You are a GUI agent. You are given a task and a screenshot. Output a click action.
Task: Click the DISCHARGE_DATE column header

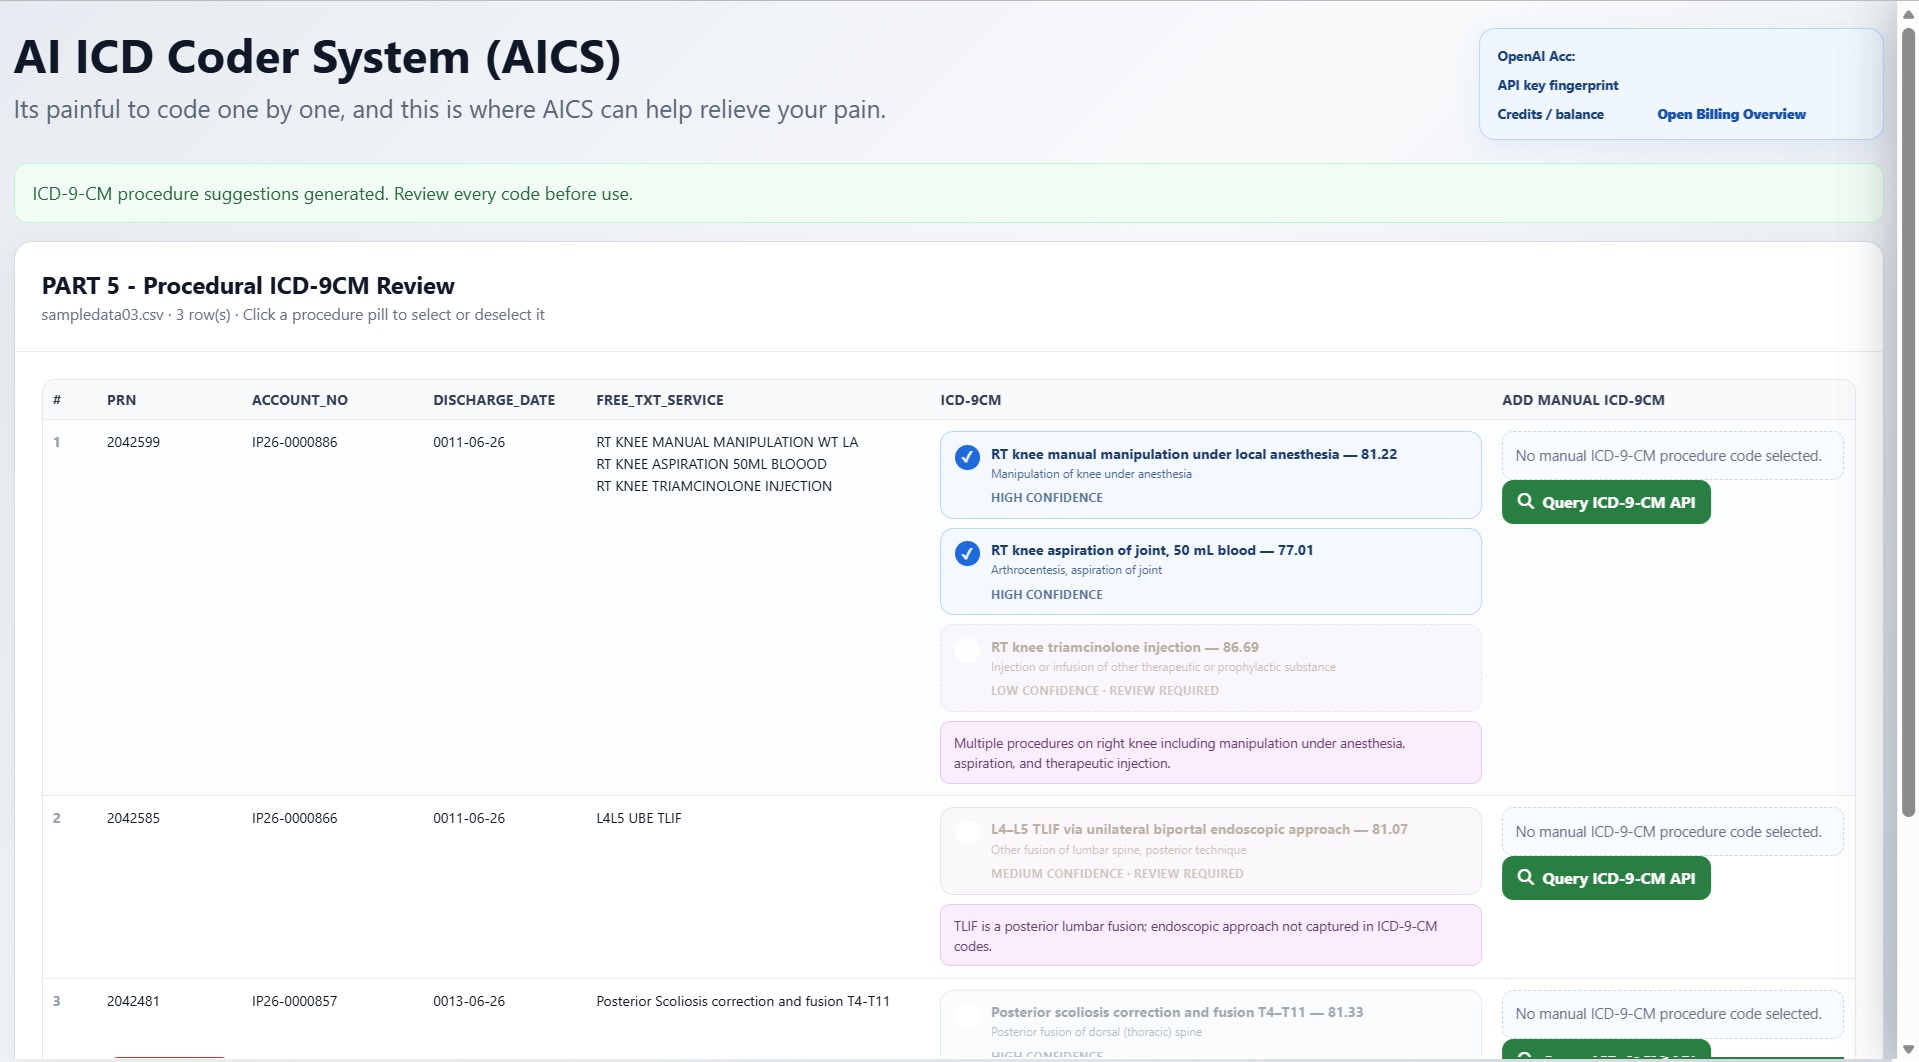[x=494, y=400]
